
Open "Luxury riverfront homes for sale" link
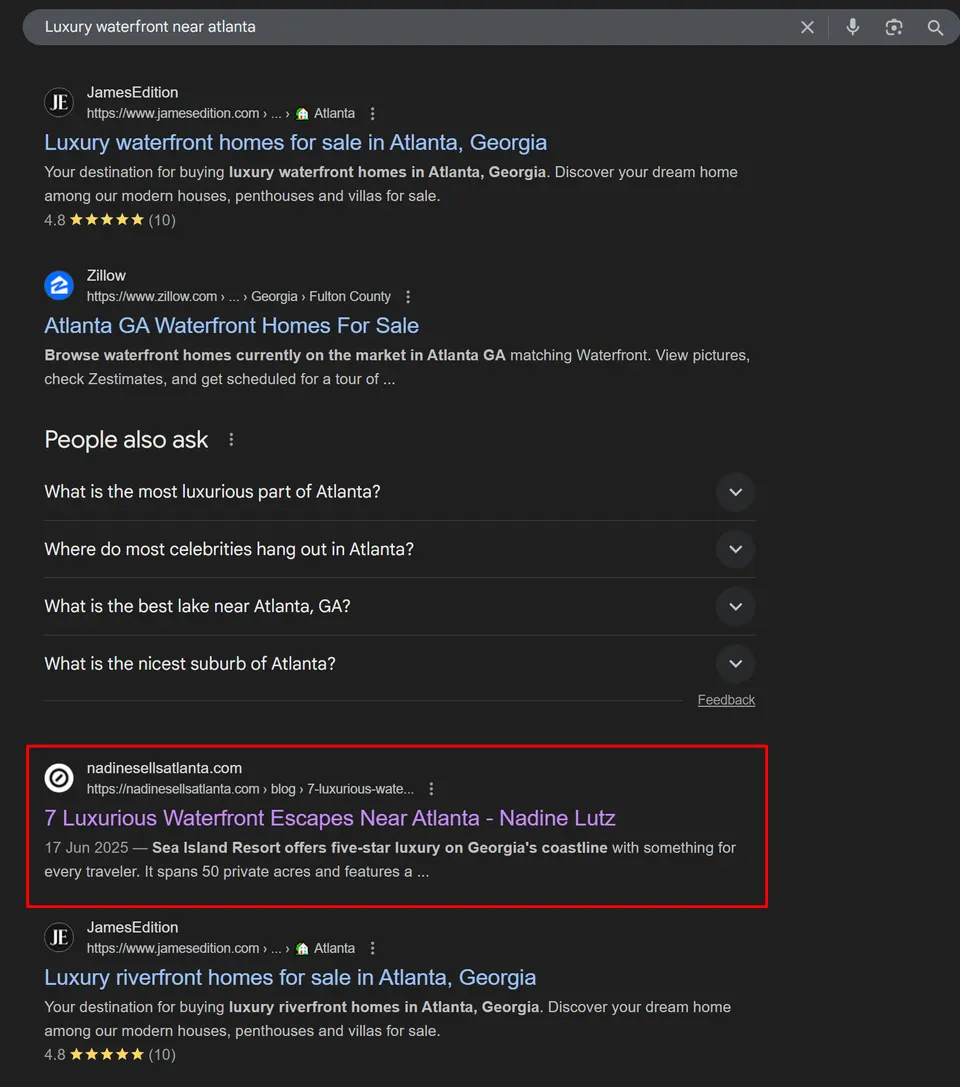(290, 977)
